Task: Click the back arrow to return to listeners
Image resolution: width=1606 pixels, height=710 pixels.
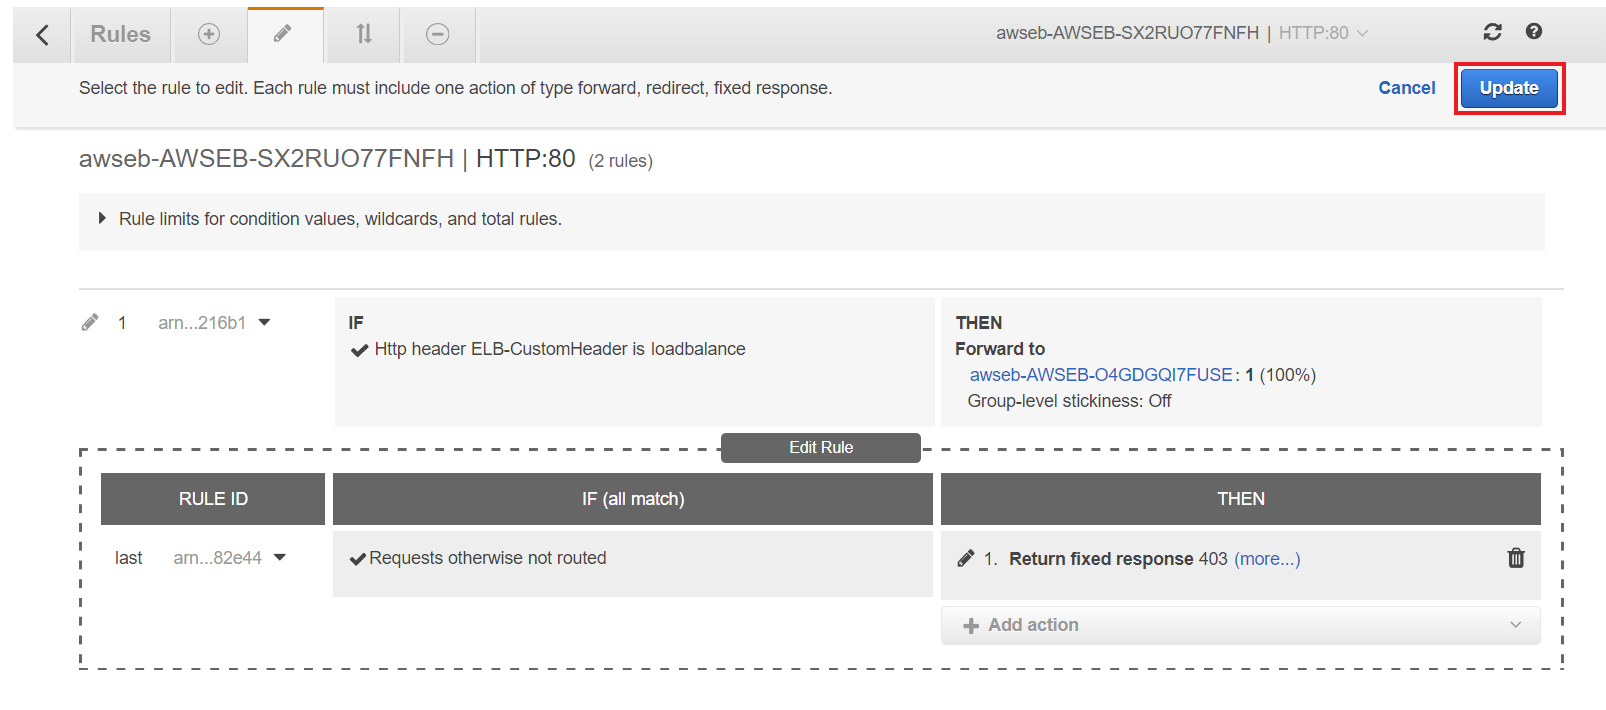Action: click(41, 33)
